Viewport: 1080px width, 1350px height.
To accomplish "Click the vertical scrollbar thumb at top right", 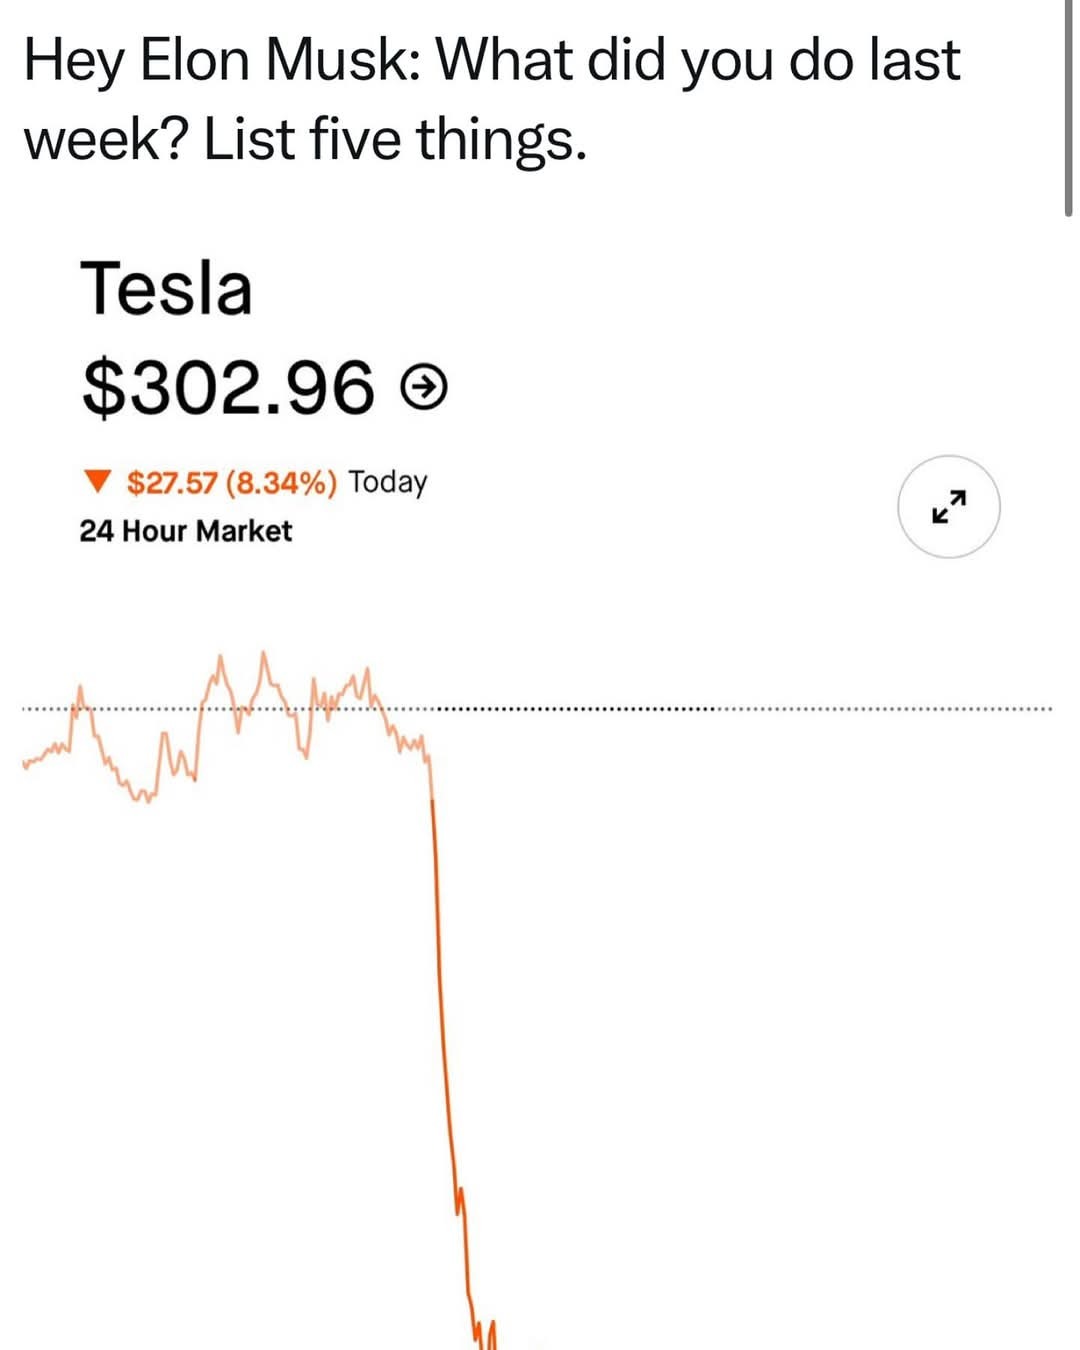I will pyautogui.click(x=1068, y=108).
